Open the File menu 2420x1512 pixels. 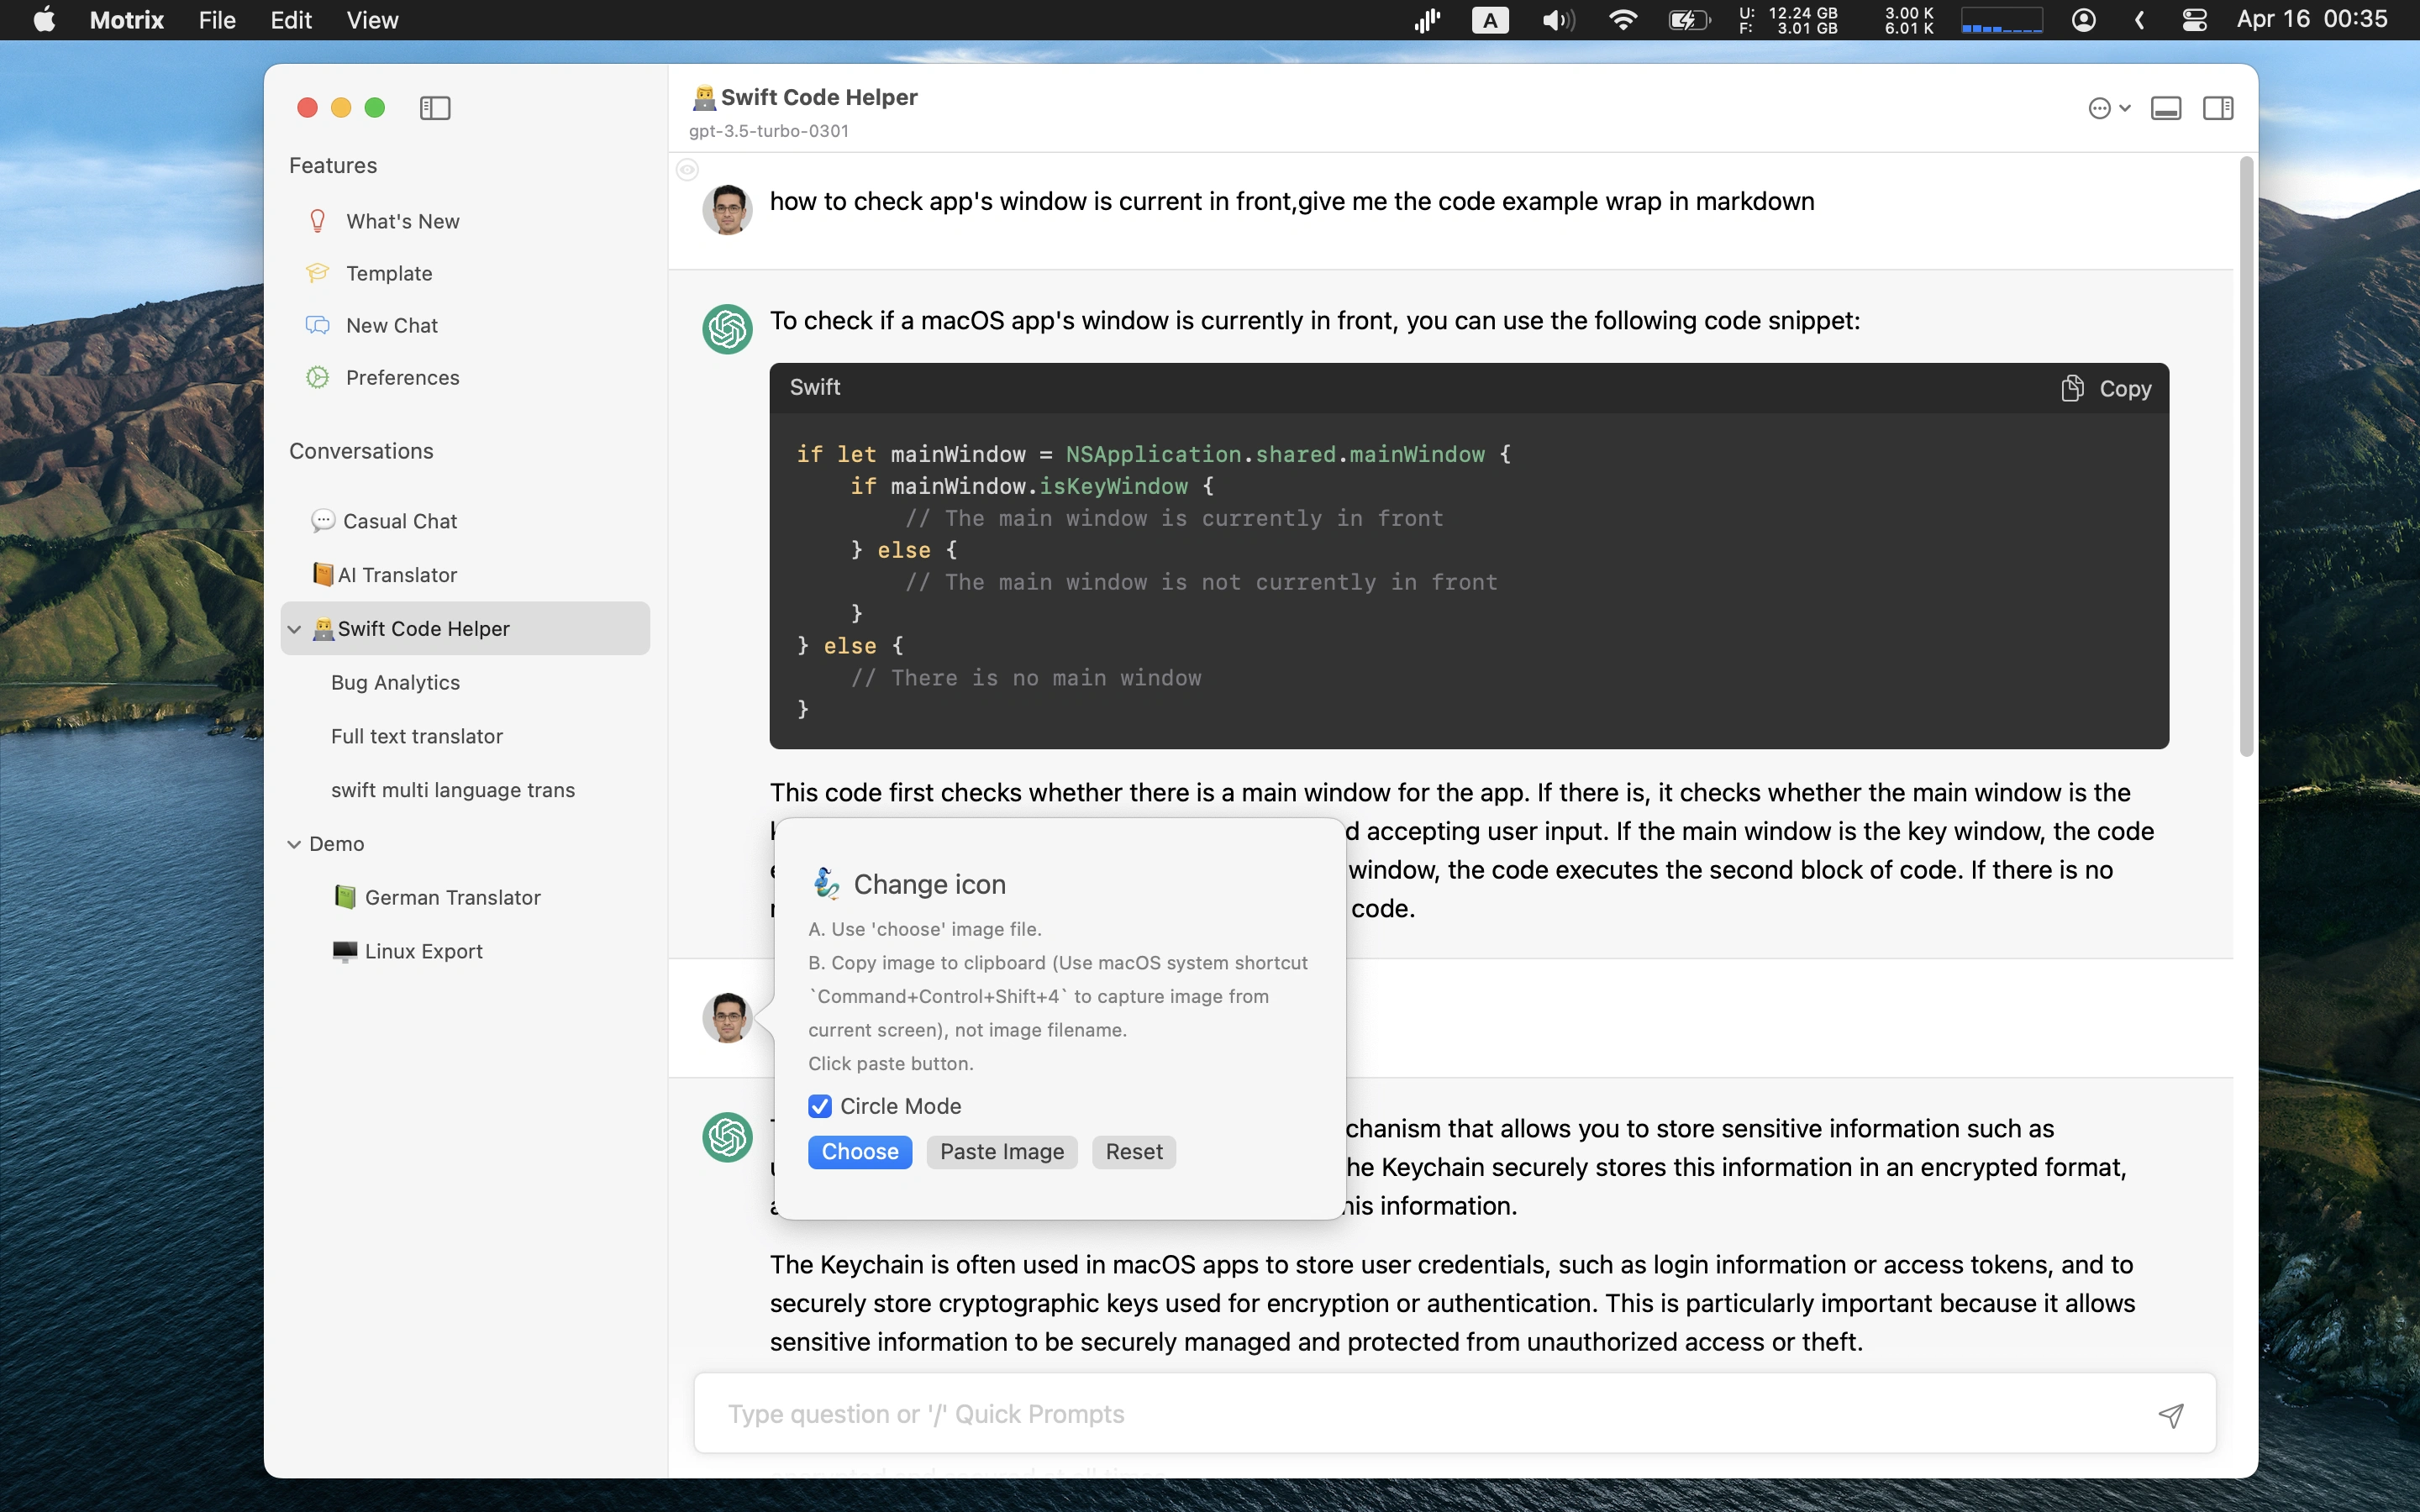pyautogui.click(x=216, y=20)
